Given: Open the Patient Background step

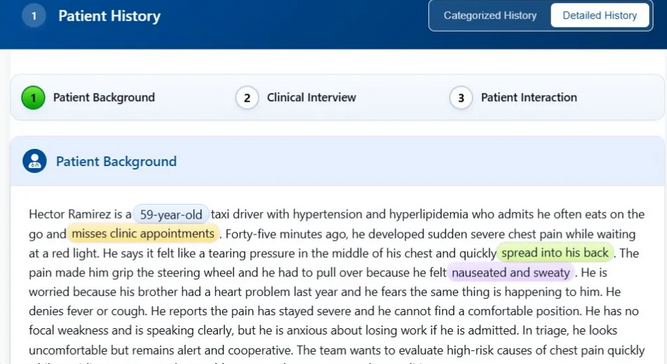Looking at the screenshot, I should (x=104, y=97).
